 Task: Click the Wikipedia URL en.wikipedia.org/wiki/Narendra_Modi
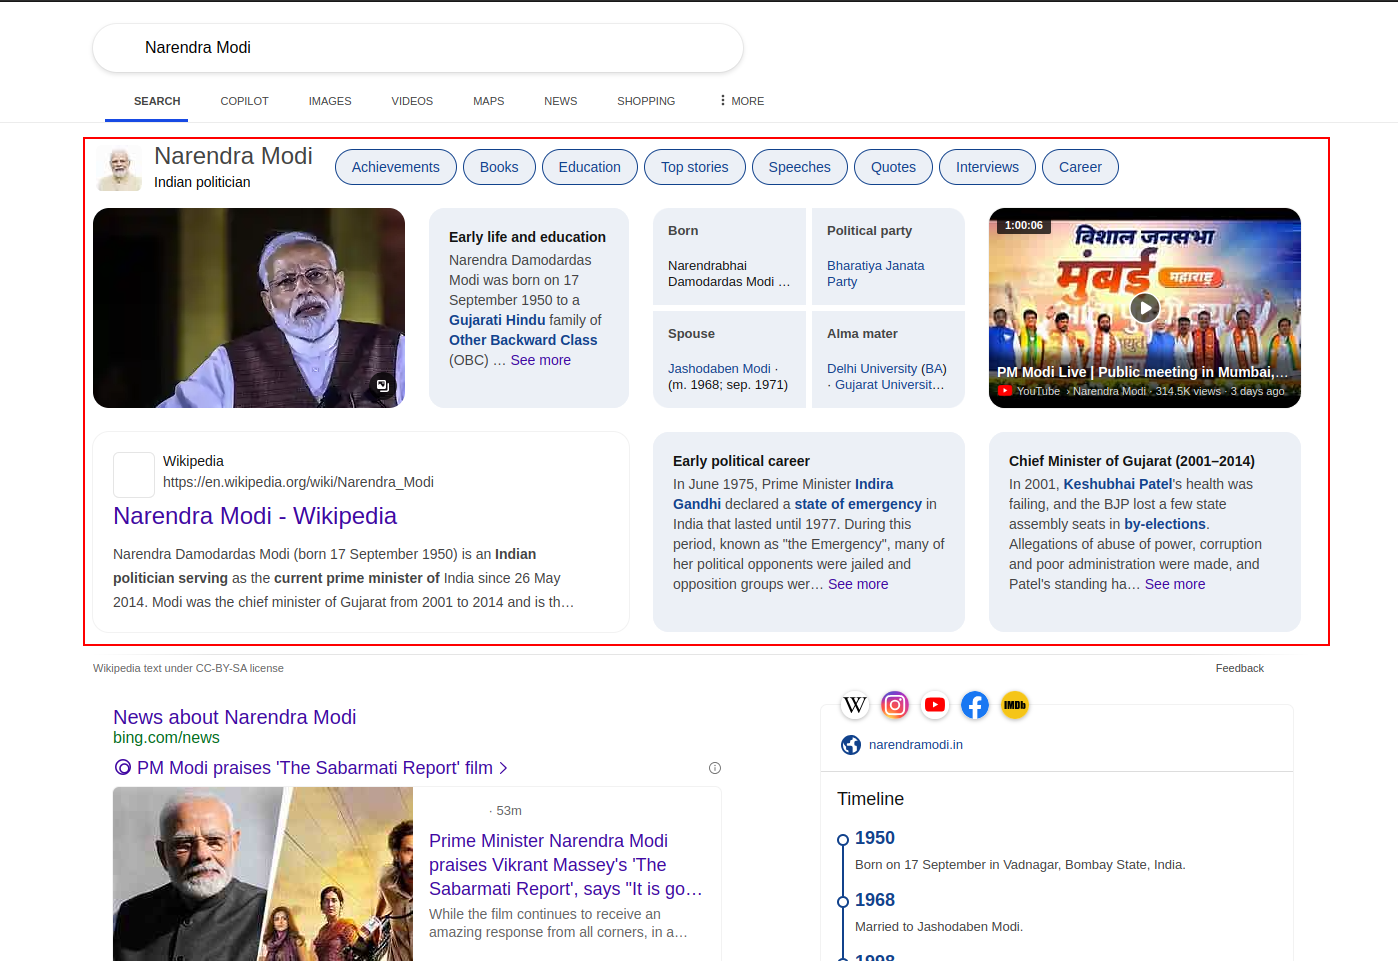(298, 482)
